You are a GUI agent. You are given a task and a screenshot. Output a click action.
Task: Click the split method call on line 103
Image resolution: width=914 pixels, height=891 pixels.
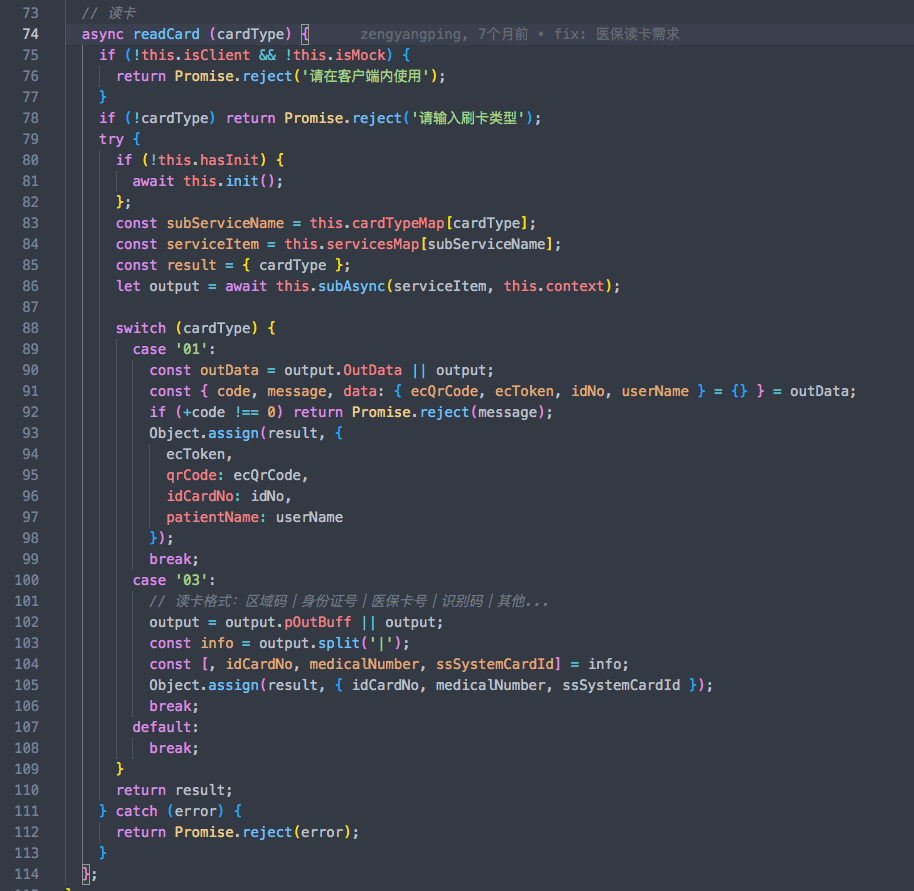click(x=339, y=643)
